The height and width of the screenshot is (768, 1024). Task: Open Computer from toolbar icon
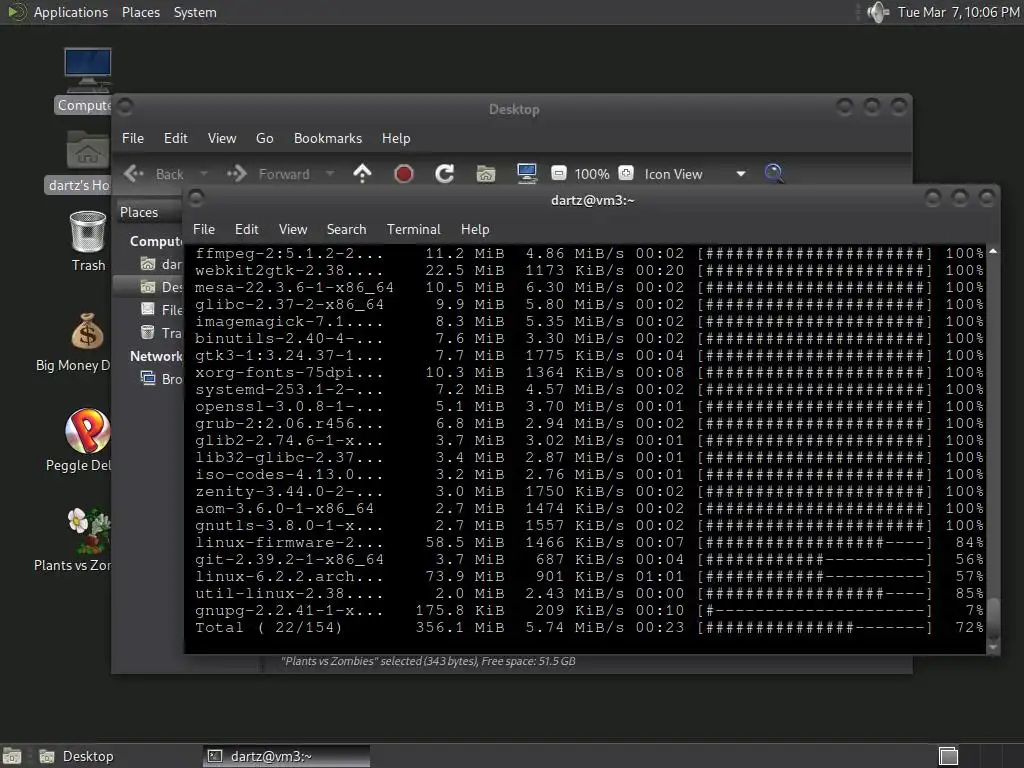click(x=526, y=174)
